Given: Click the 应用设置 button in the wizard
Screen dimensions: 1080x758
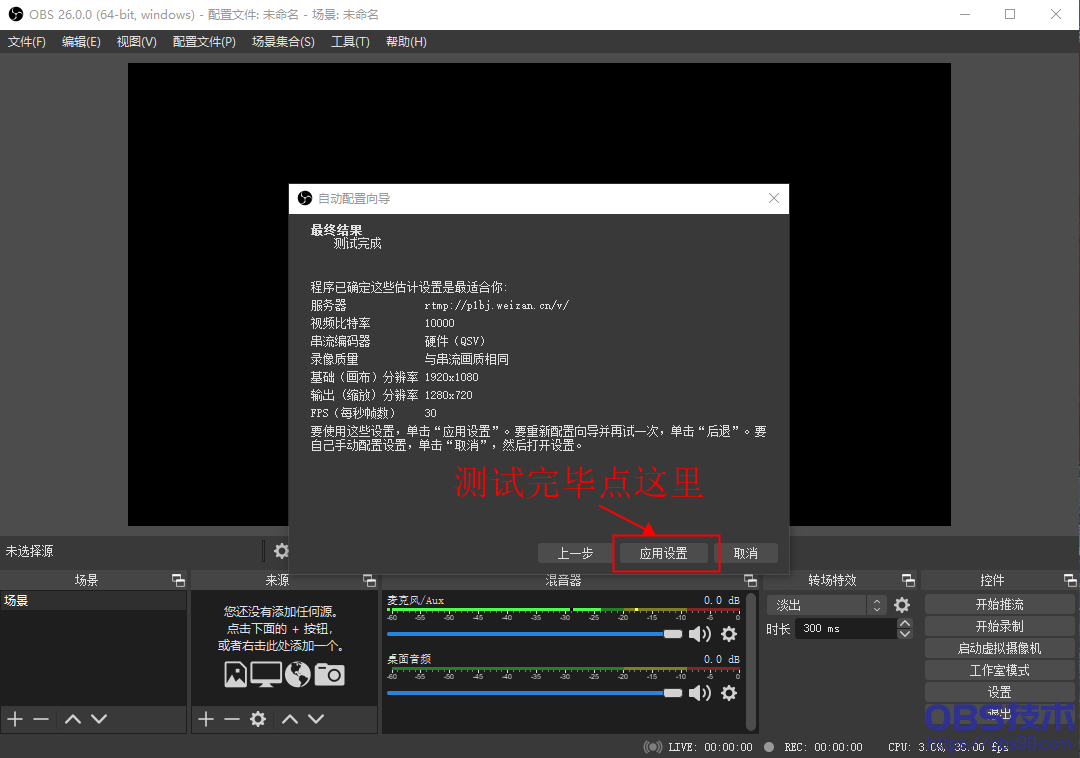Looking at the screenshot, I should point(663,553).
